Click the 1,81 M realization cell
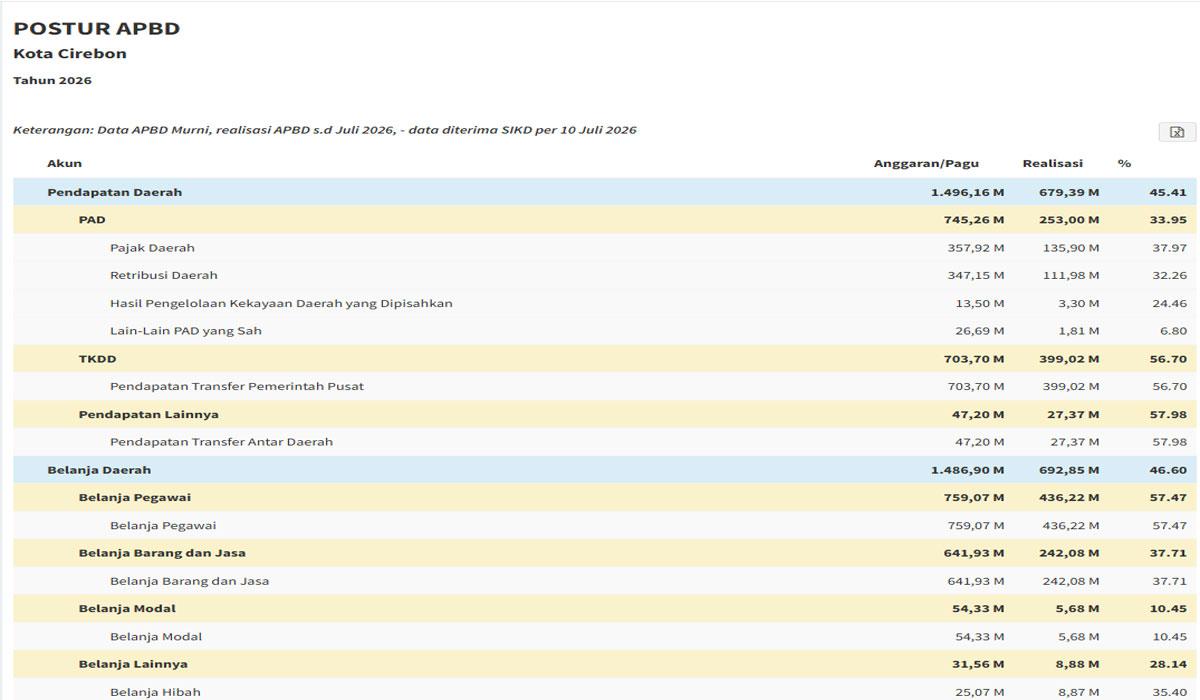1200x700 pixels. tap(1080, 331)
